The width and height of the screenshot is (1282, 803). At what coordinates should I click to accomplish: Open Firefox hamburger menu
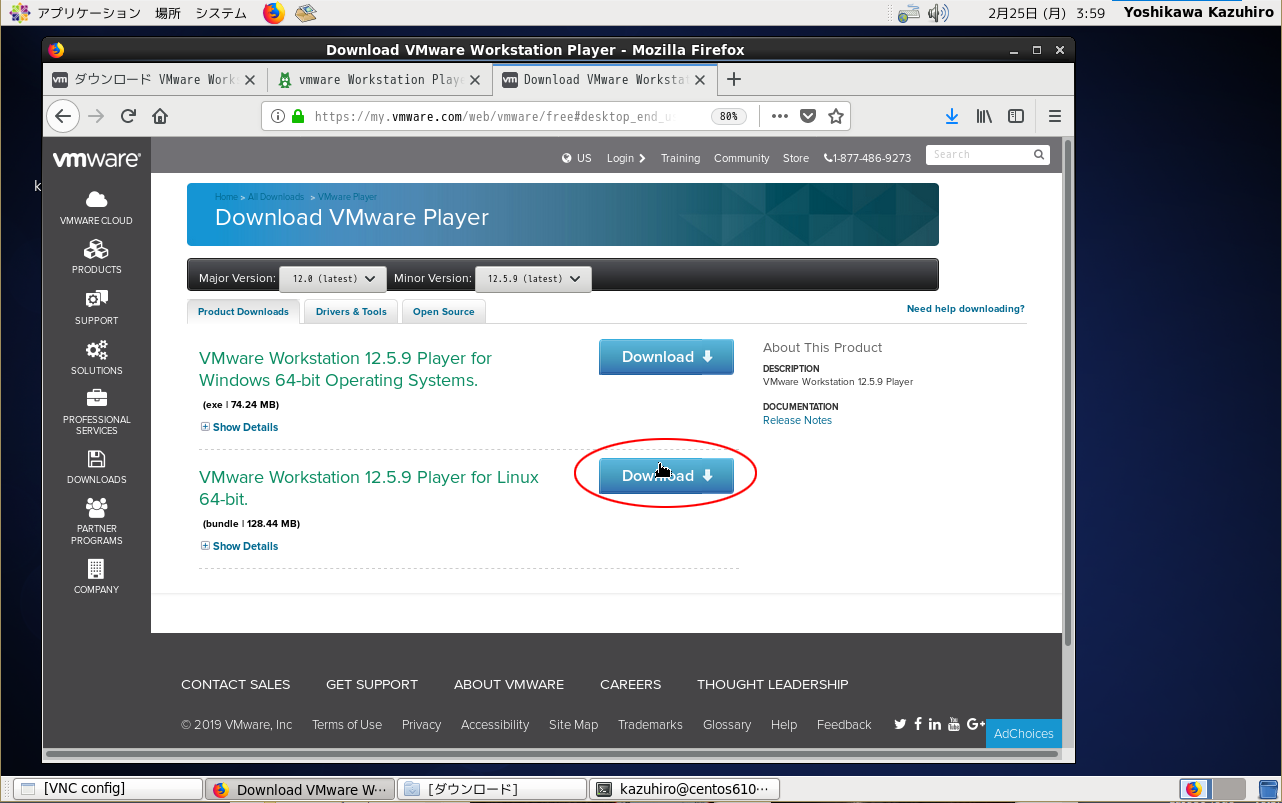1054,116
